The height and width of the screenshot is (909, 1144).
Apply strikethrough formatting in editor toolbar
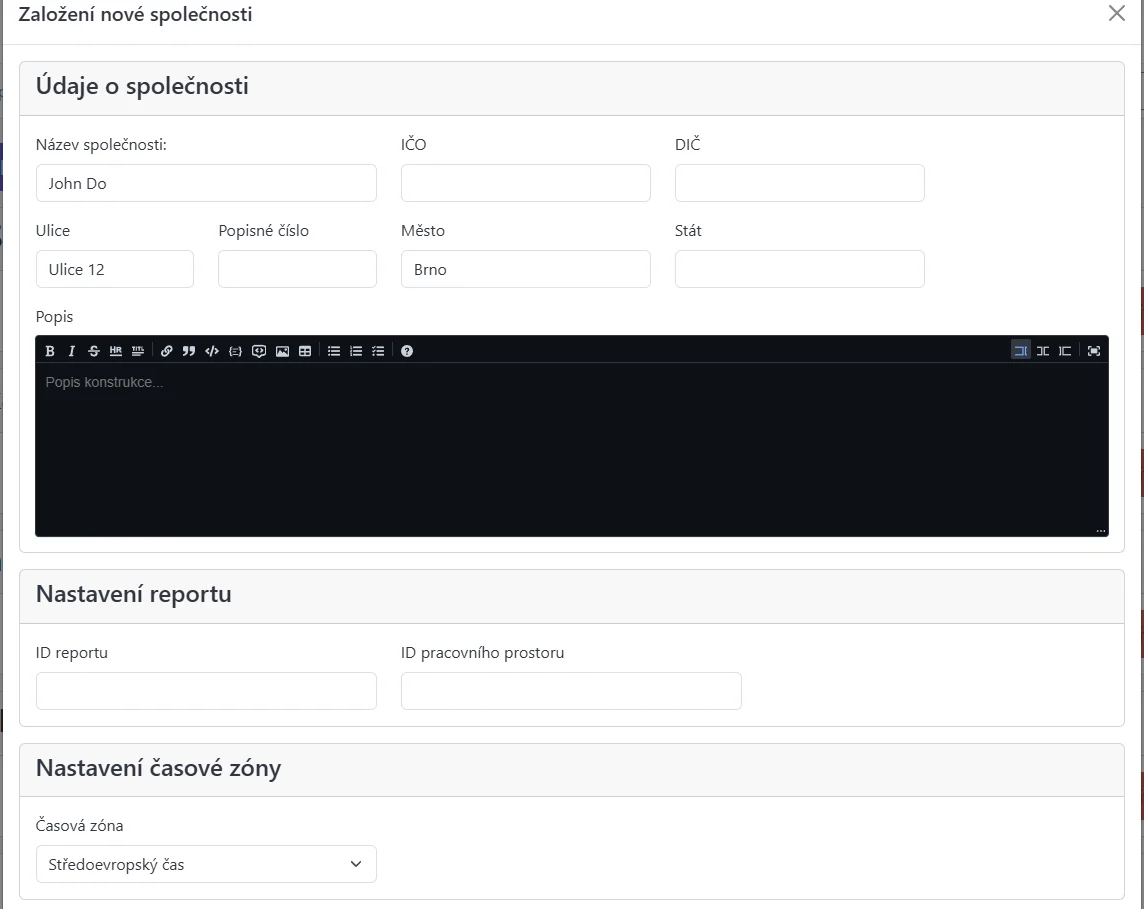94,351
